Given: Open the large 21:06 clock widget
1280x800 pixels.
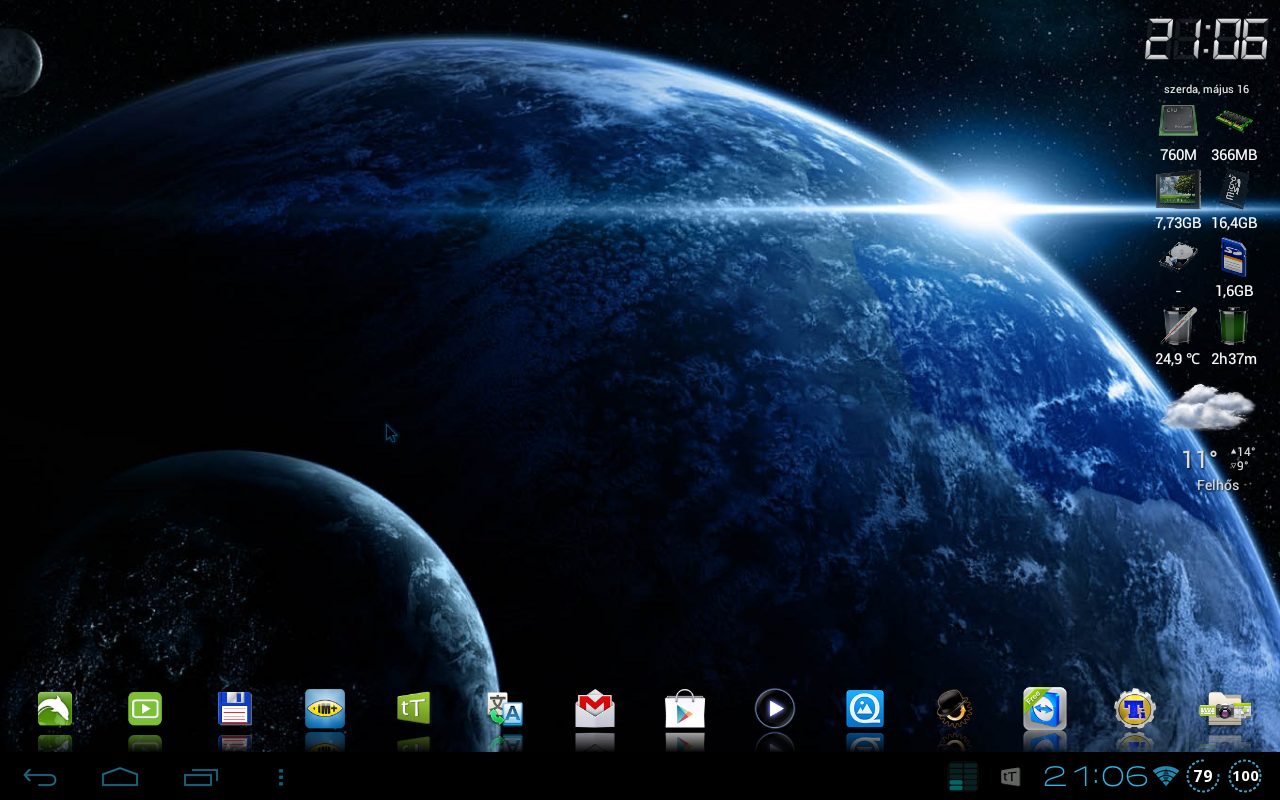Looking at the screenshot, I should coord(1206,40).
